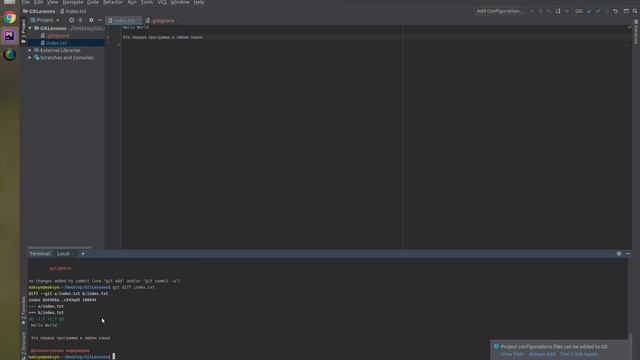640x360 pixels.
Task: Open the Navigate menu
Action: pos(73,2)
